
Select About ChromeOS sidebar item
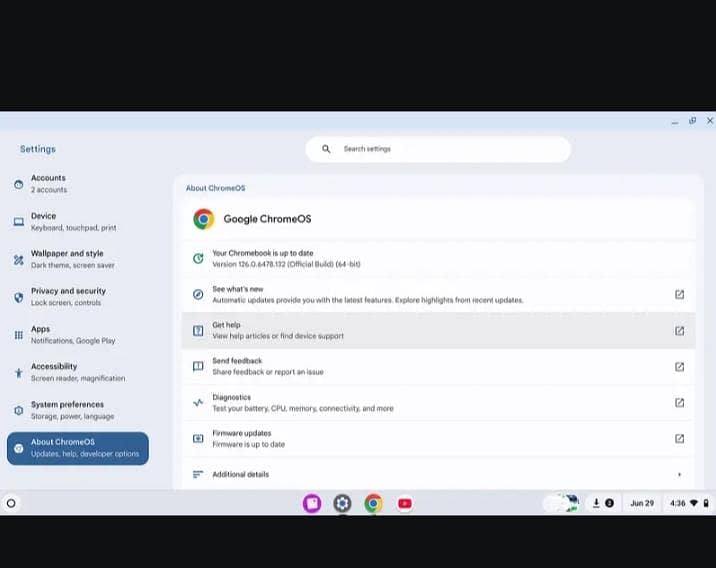point(78,448)
